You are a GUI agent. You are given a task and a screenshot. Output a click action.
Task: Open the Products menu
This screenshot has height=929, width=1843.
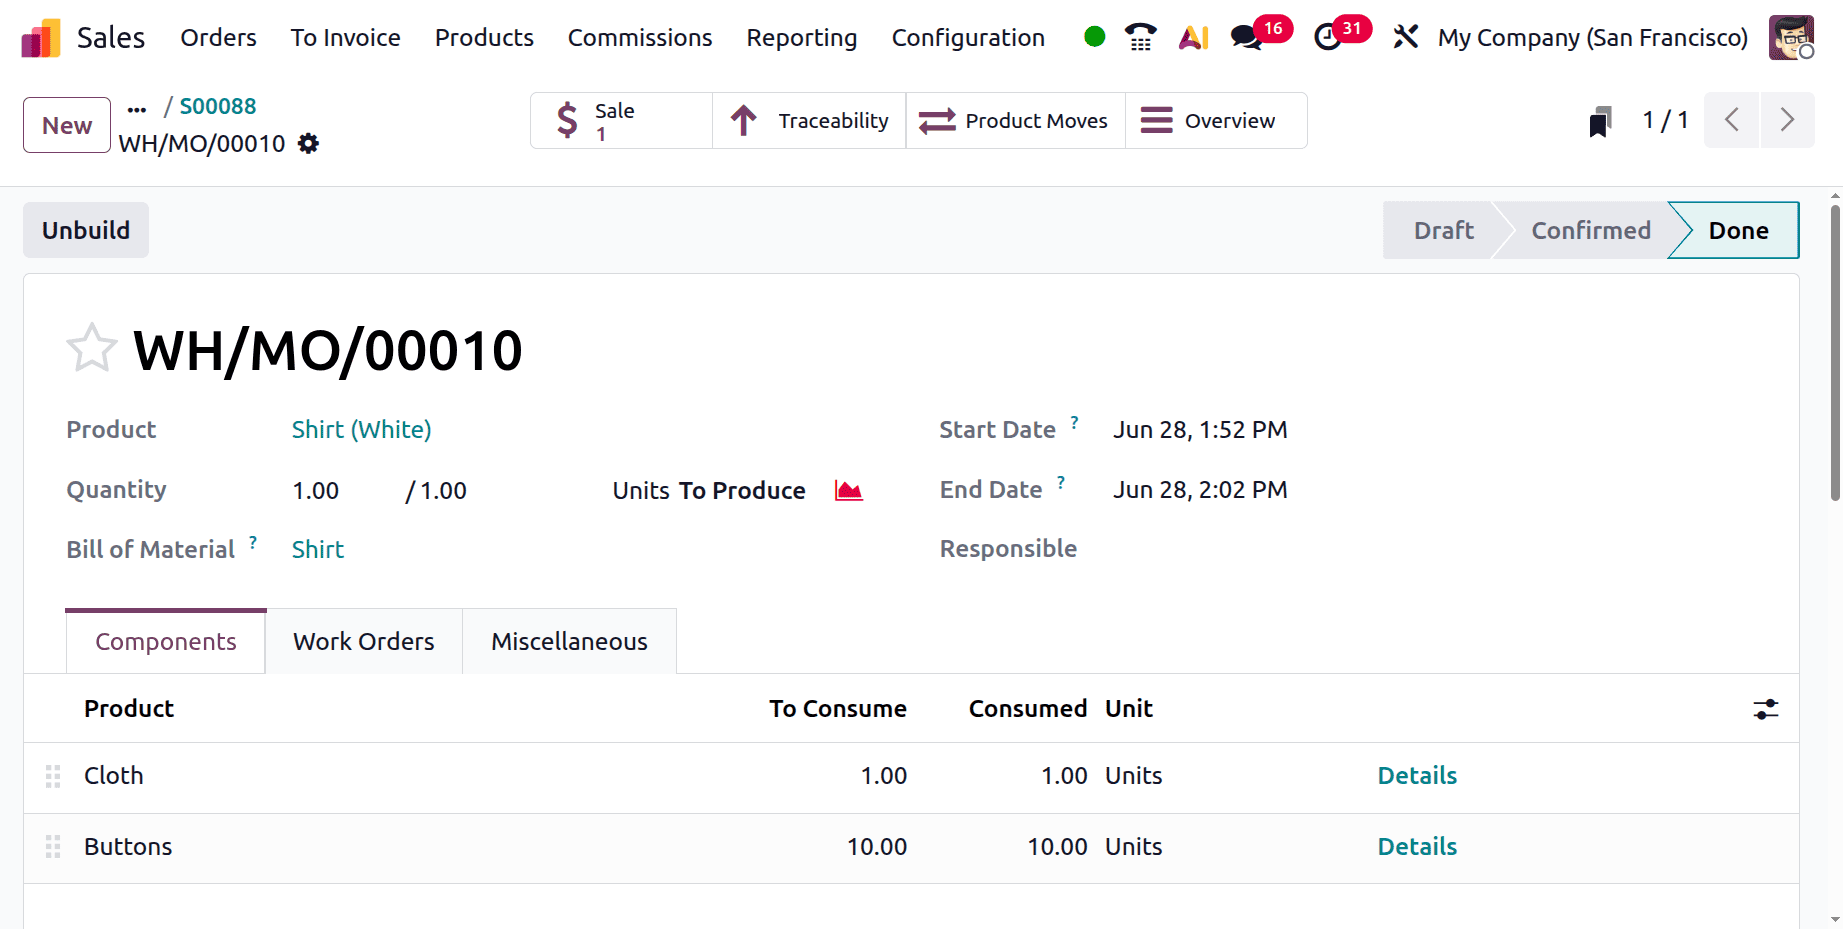coord(484,38)
